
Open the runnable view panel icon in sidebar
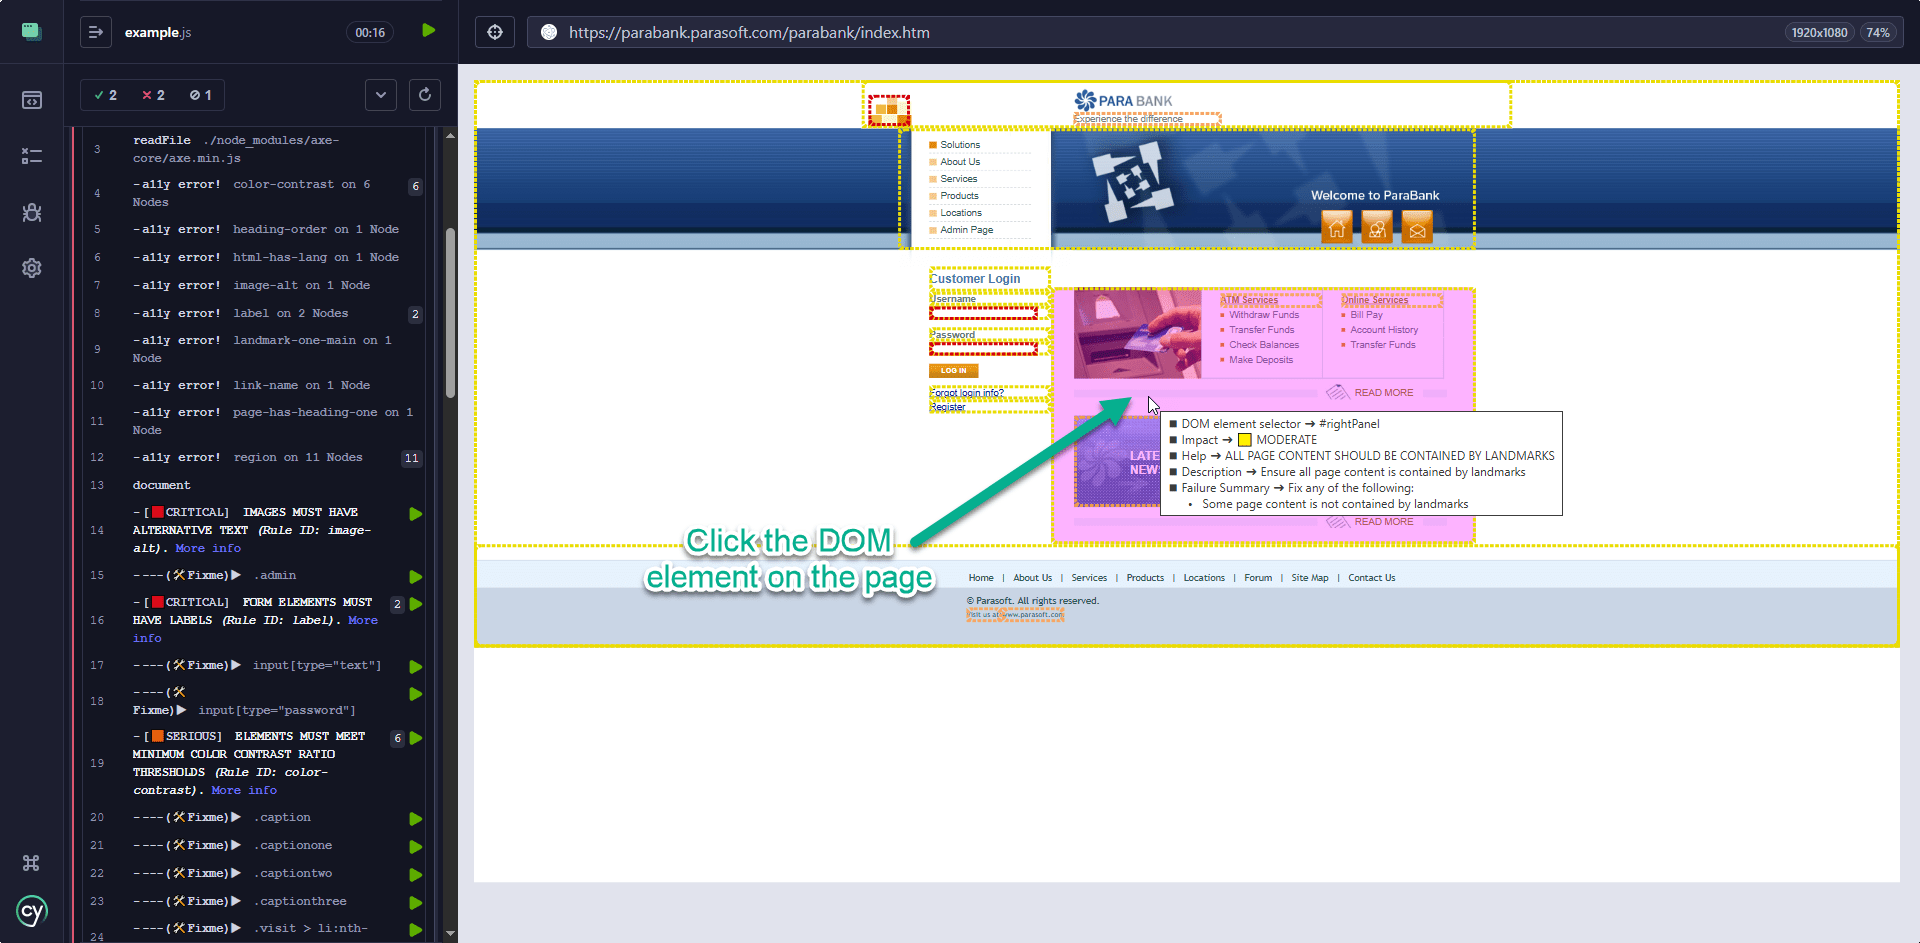coord(32,100)
